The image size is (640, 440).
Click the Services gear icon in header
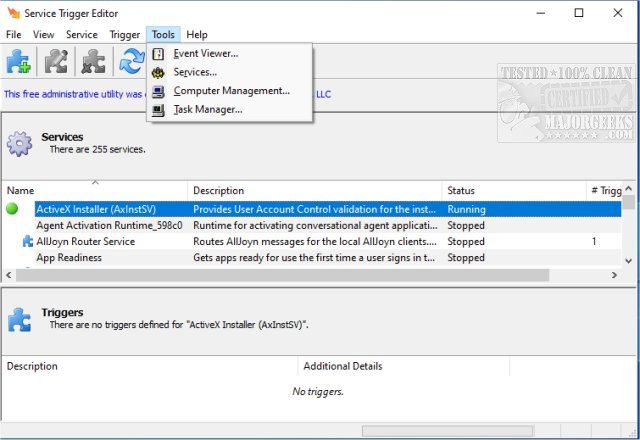[x=20, y=143]
